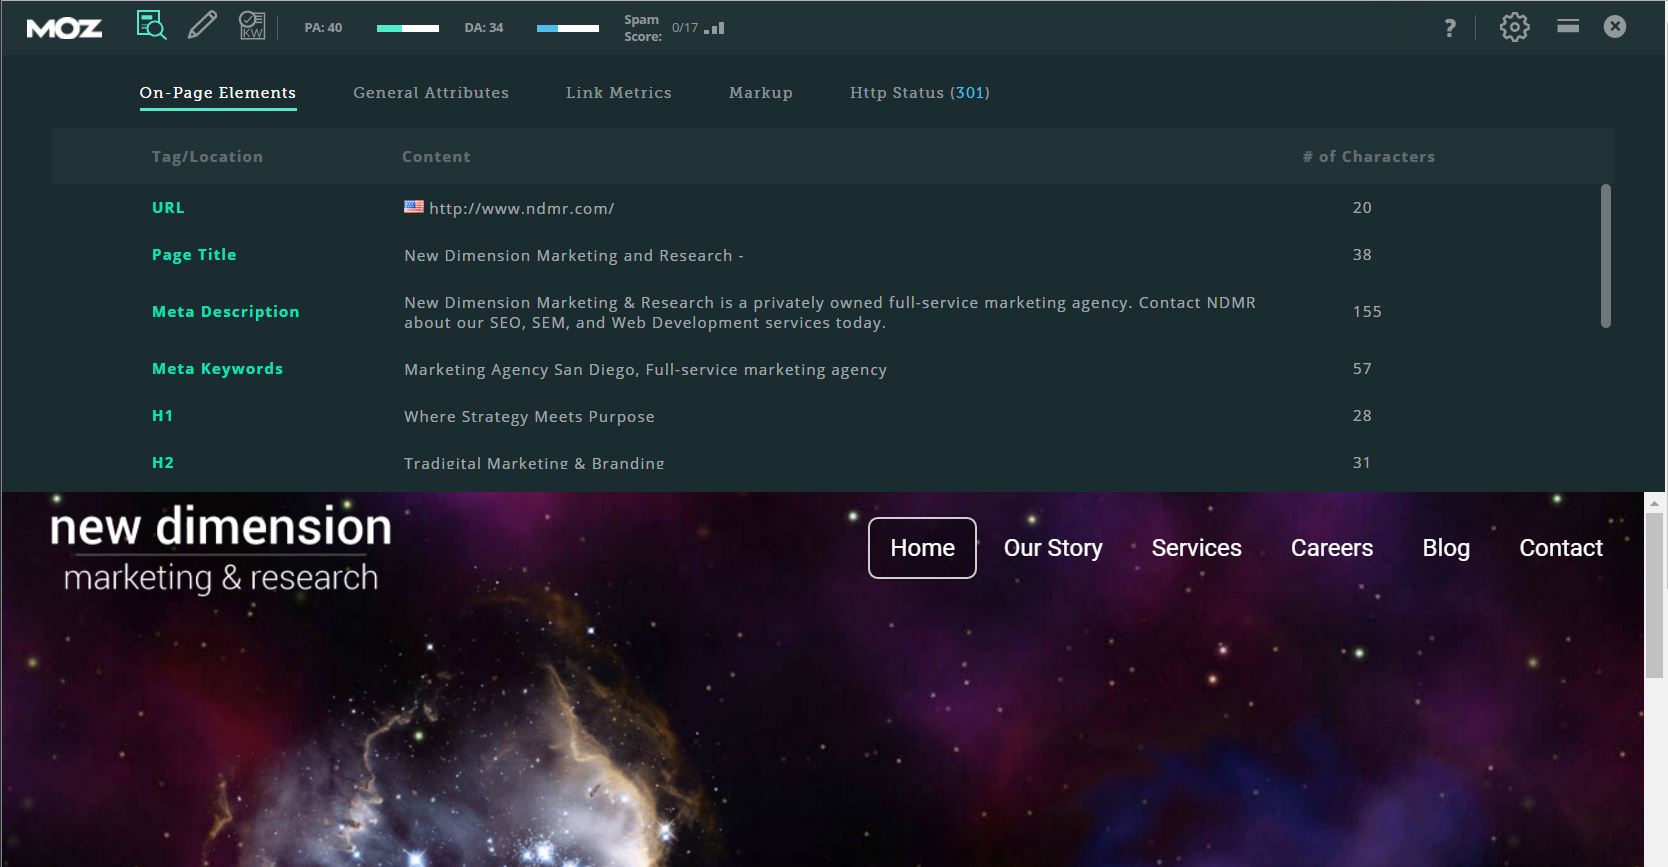This screenshot has width=1668, height=867.
Task: Open the Contact page link
Action: coord(1561,548)
